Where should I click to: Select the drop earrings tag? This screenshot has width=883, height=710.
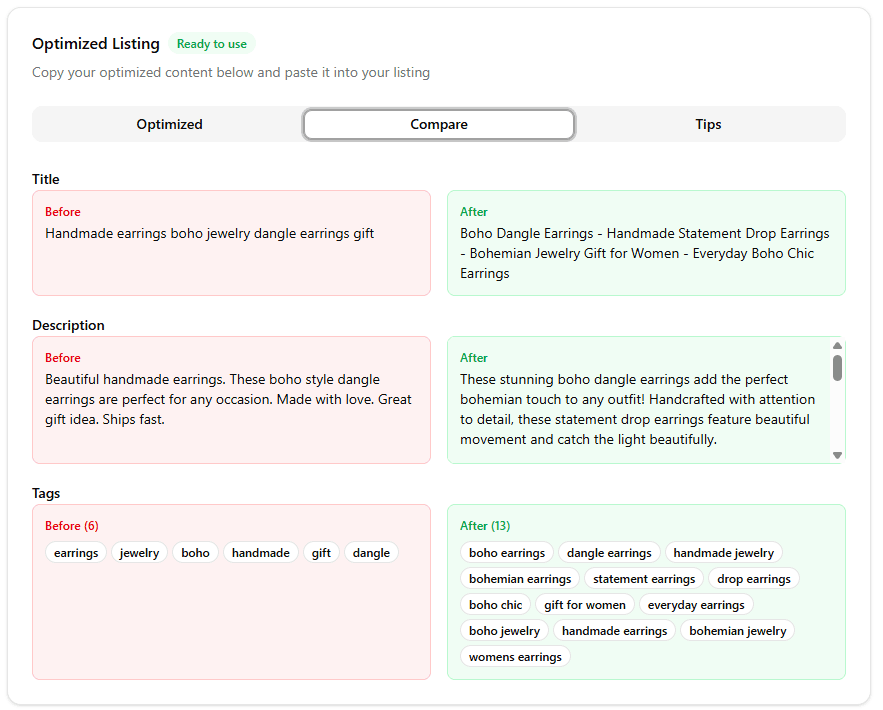[x=753, y=578]
